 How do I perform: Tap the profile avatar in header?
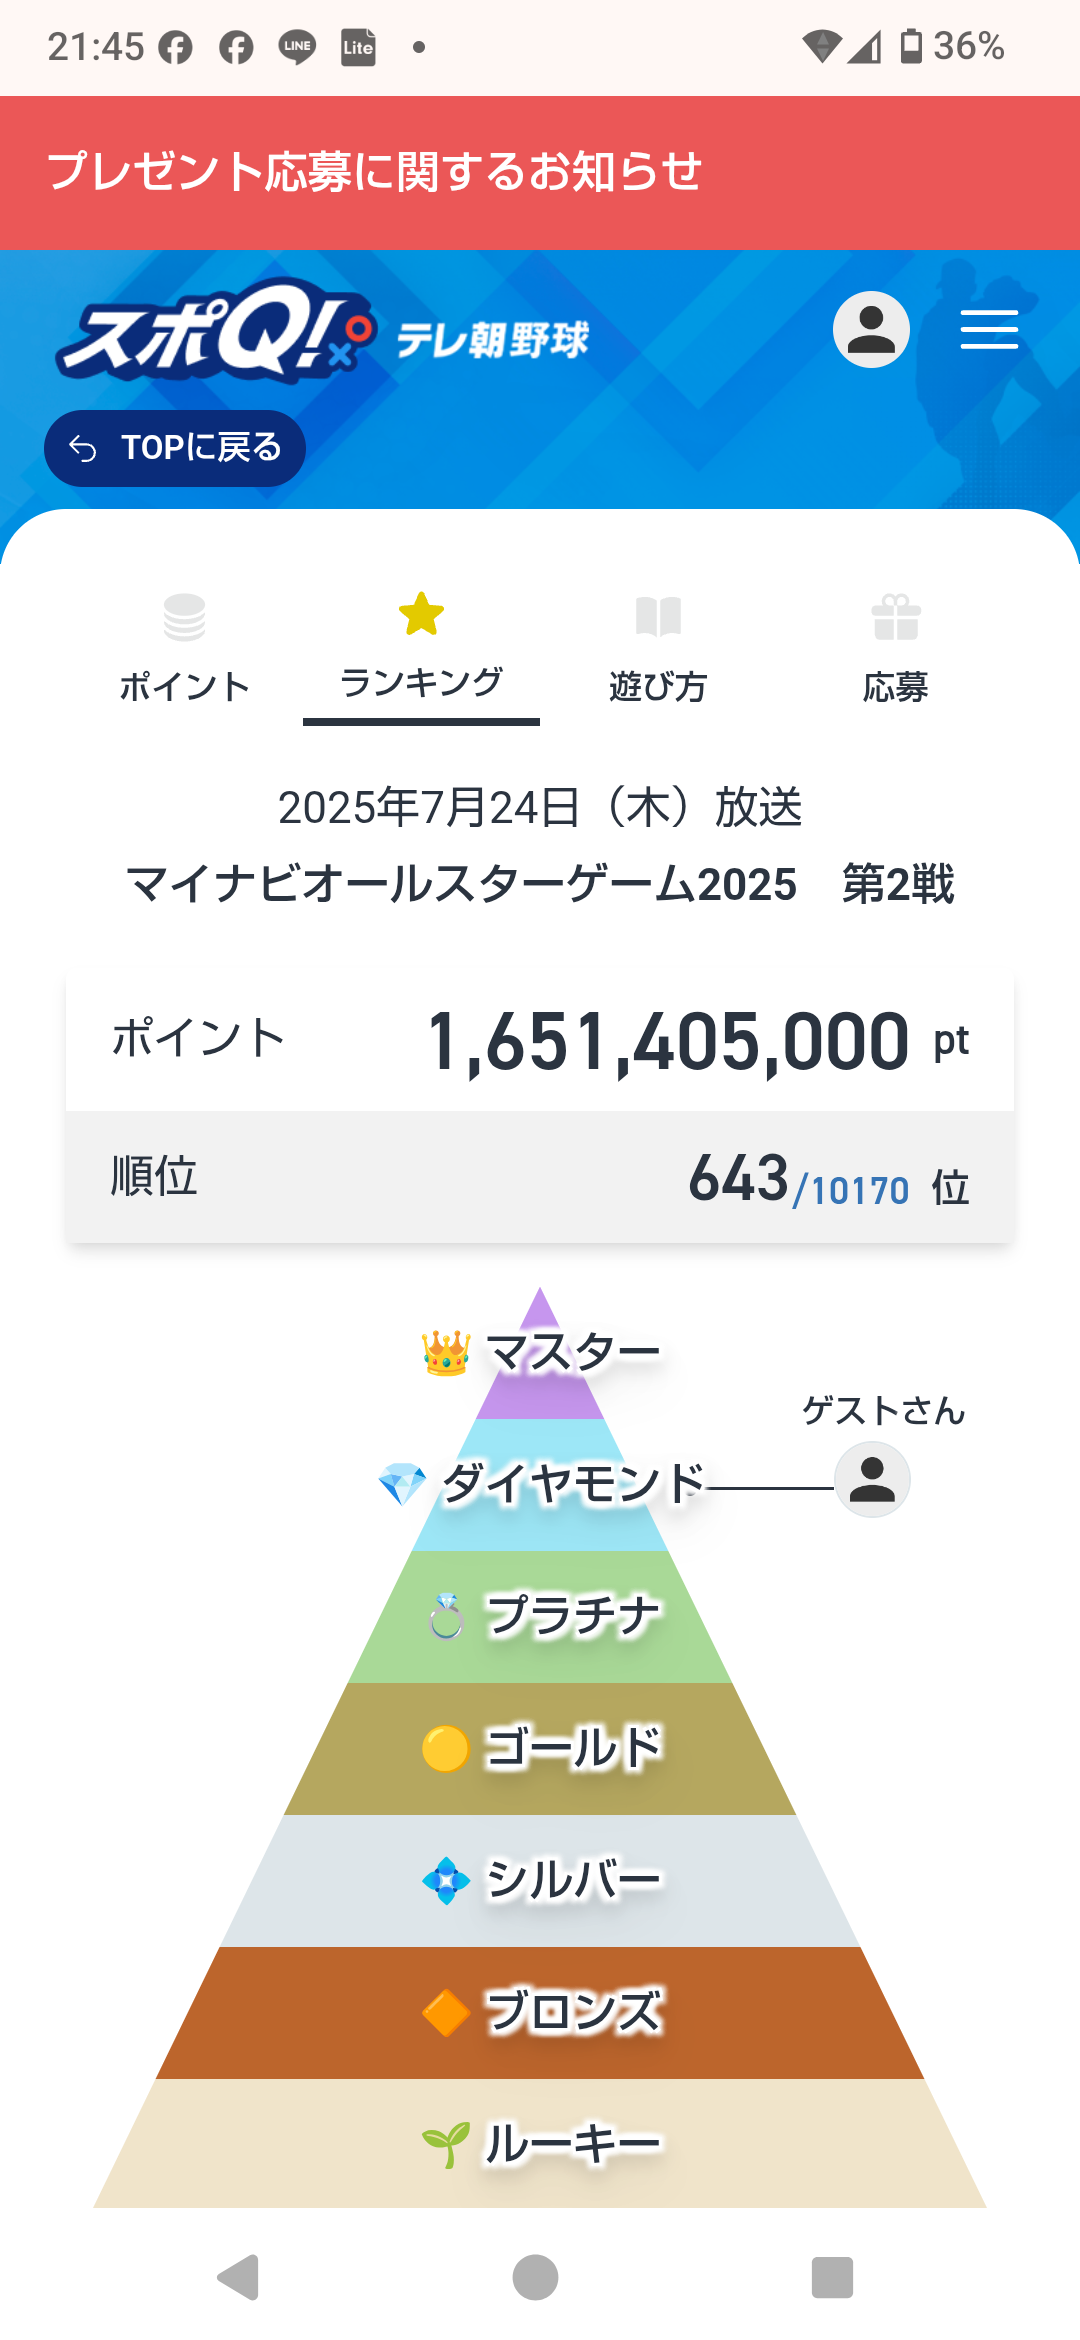click(x=871, y=329)
